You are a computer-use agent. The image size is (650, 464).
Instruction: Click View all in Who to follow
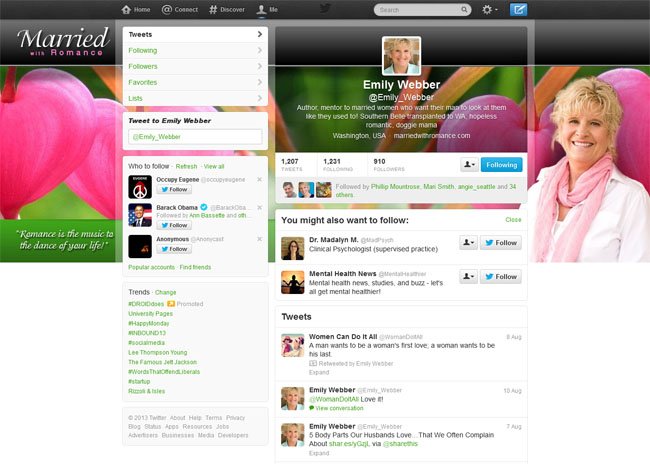pyautogui.click(x=214, y=166)
